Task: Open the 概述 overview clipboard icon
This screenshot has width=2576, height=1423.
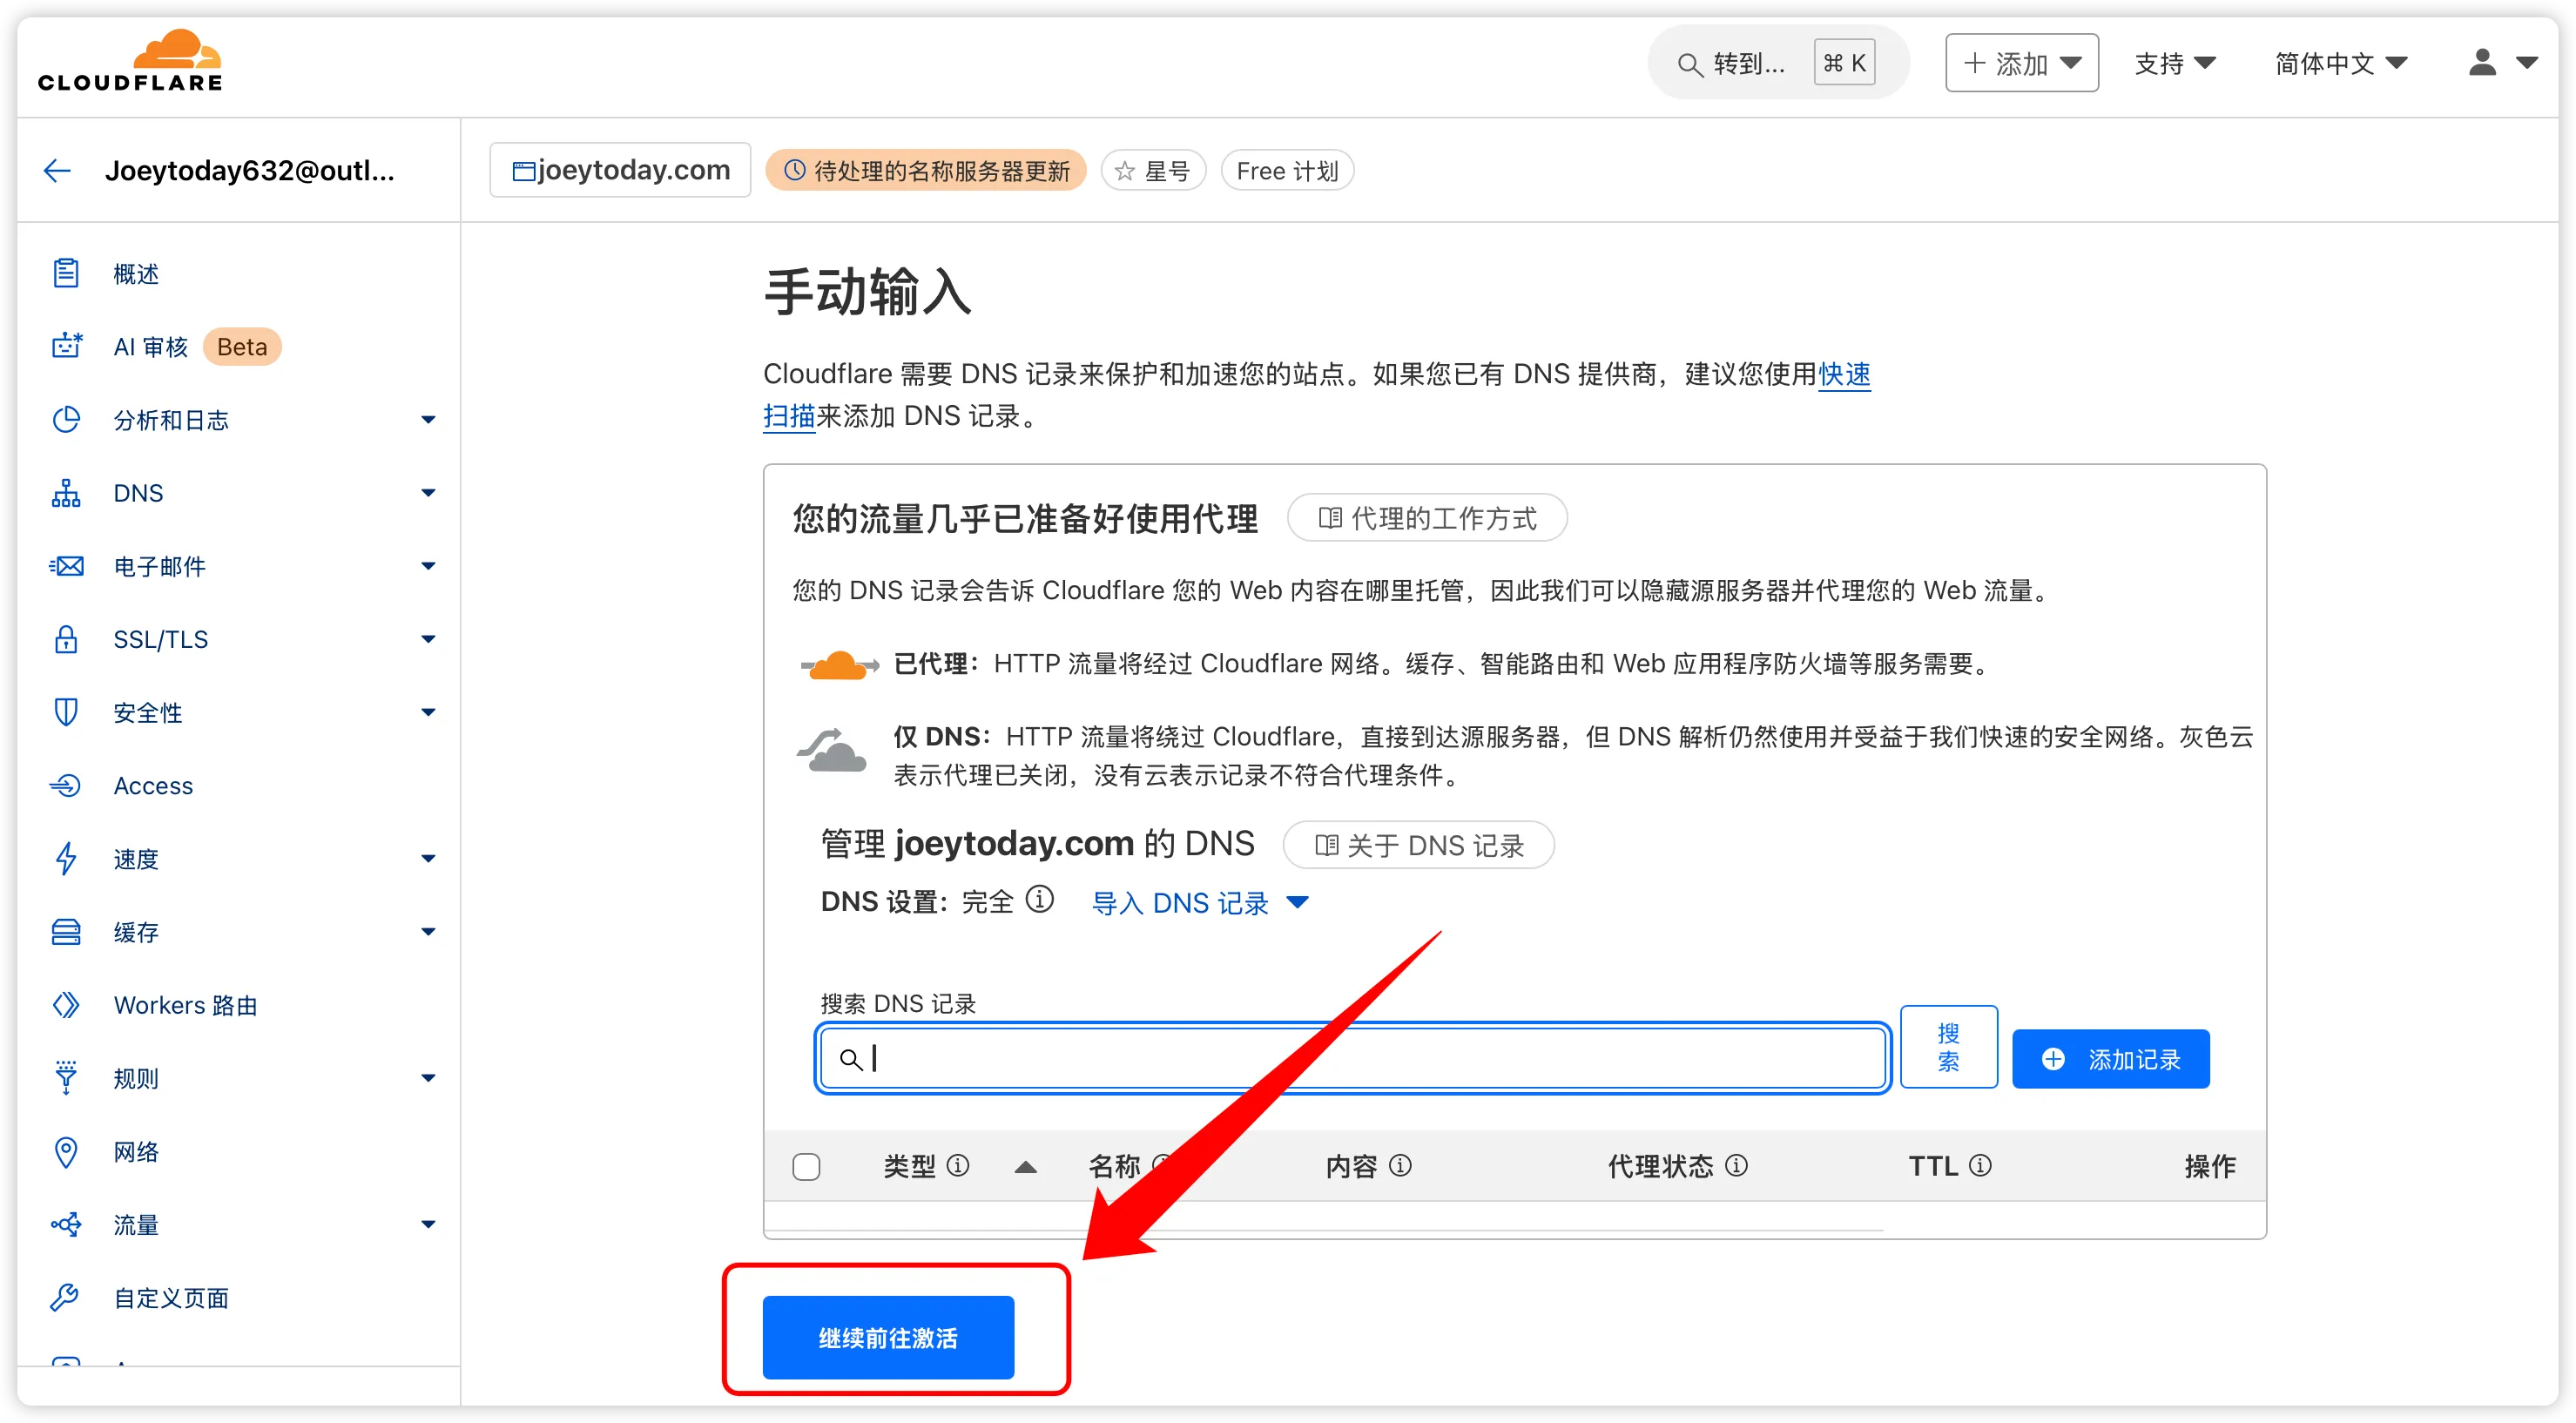Action: coord(66,273)
